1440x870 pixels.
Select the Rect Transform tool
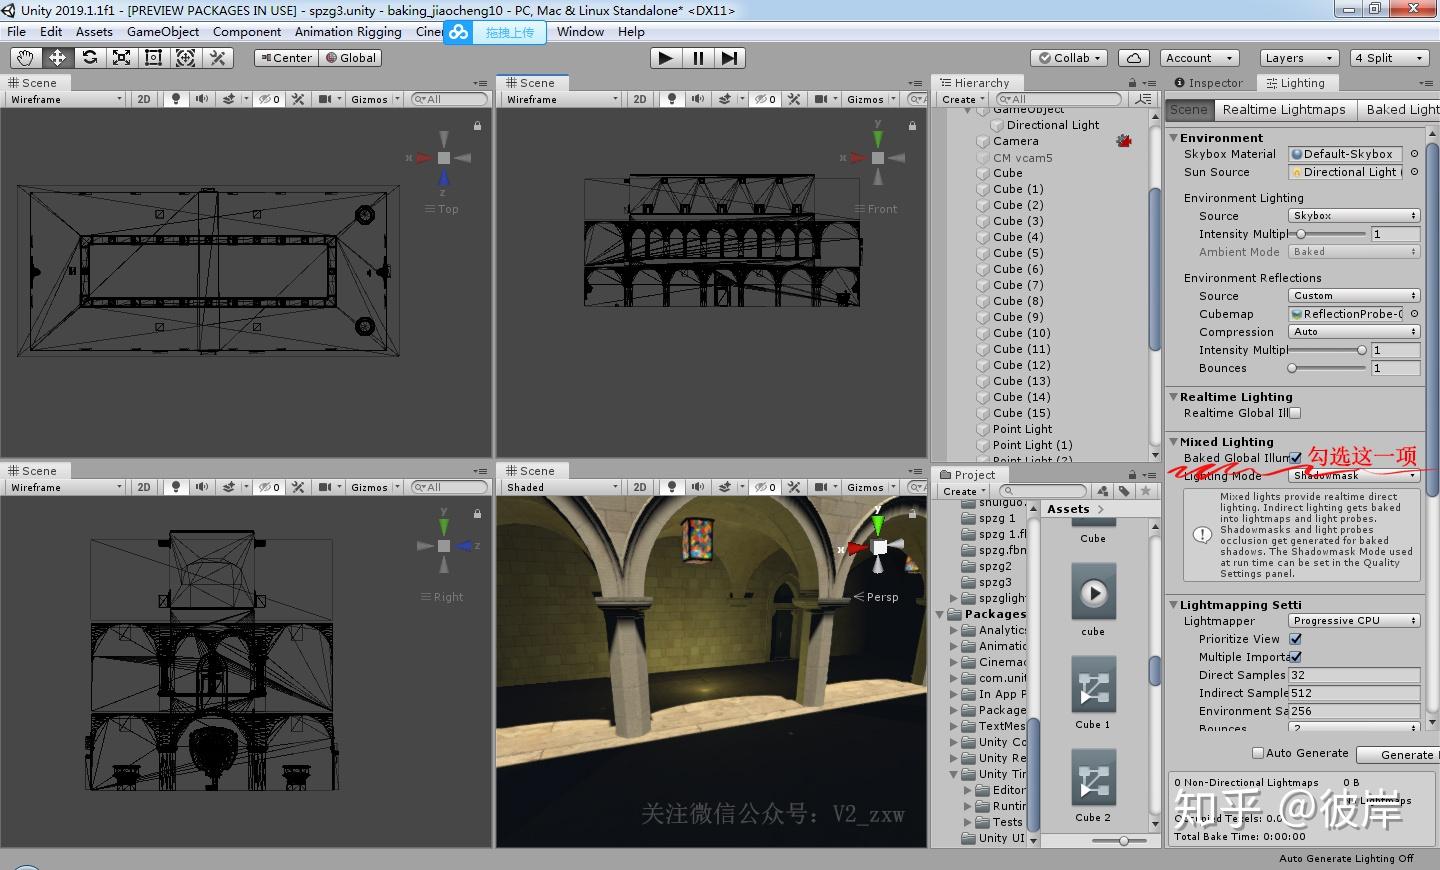(153, 58)
